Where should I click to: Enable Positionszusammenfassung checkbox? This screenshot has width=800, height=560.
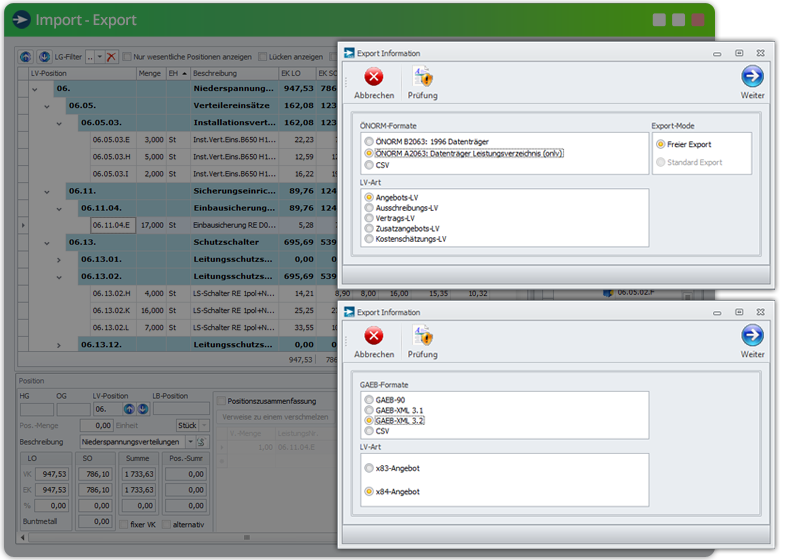221,401
